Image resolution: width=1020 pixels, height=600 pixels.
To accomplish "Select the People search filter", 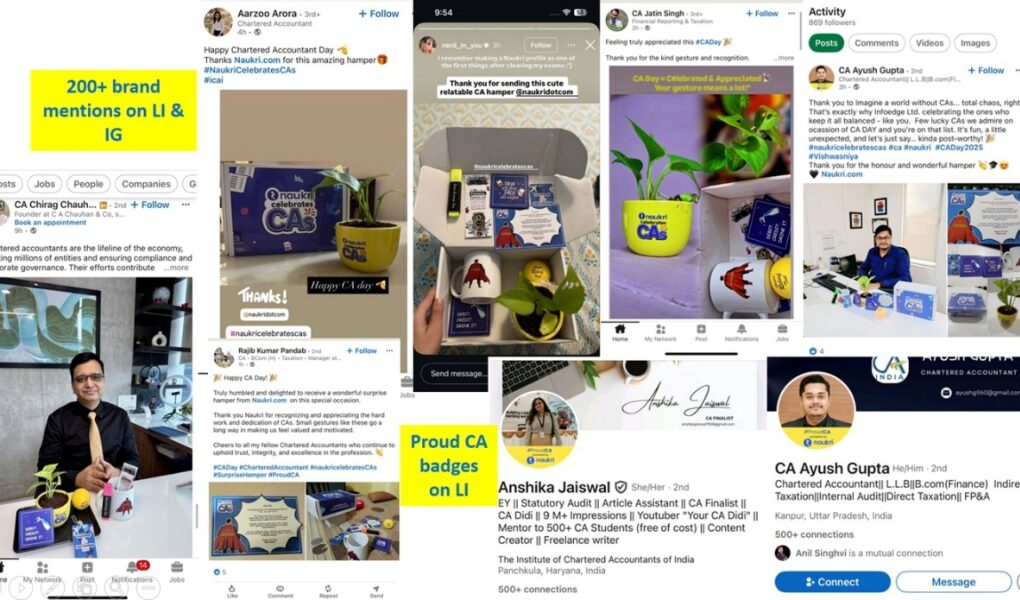I will click(88, 184).
